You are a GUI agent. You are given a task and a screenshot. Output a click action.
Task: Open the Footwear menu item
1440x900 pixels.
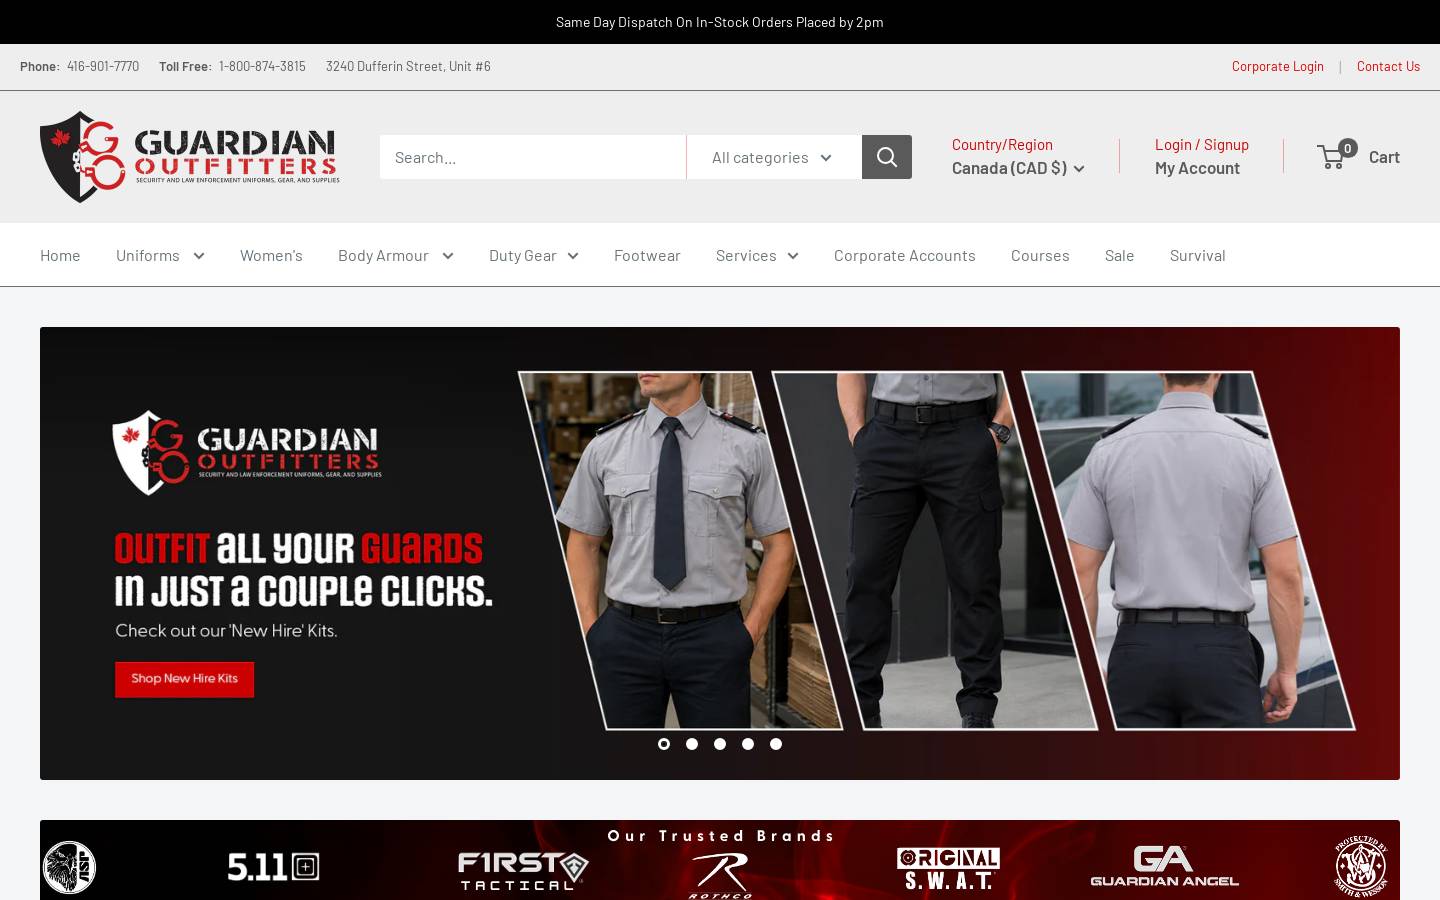pyautogui.click(x=647, y=255)
